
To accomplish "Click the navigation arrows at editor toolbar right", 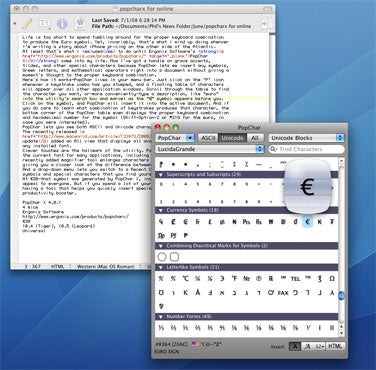I will tap(267, 24).
